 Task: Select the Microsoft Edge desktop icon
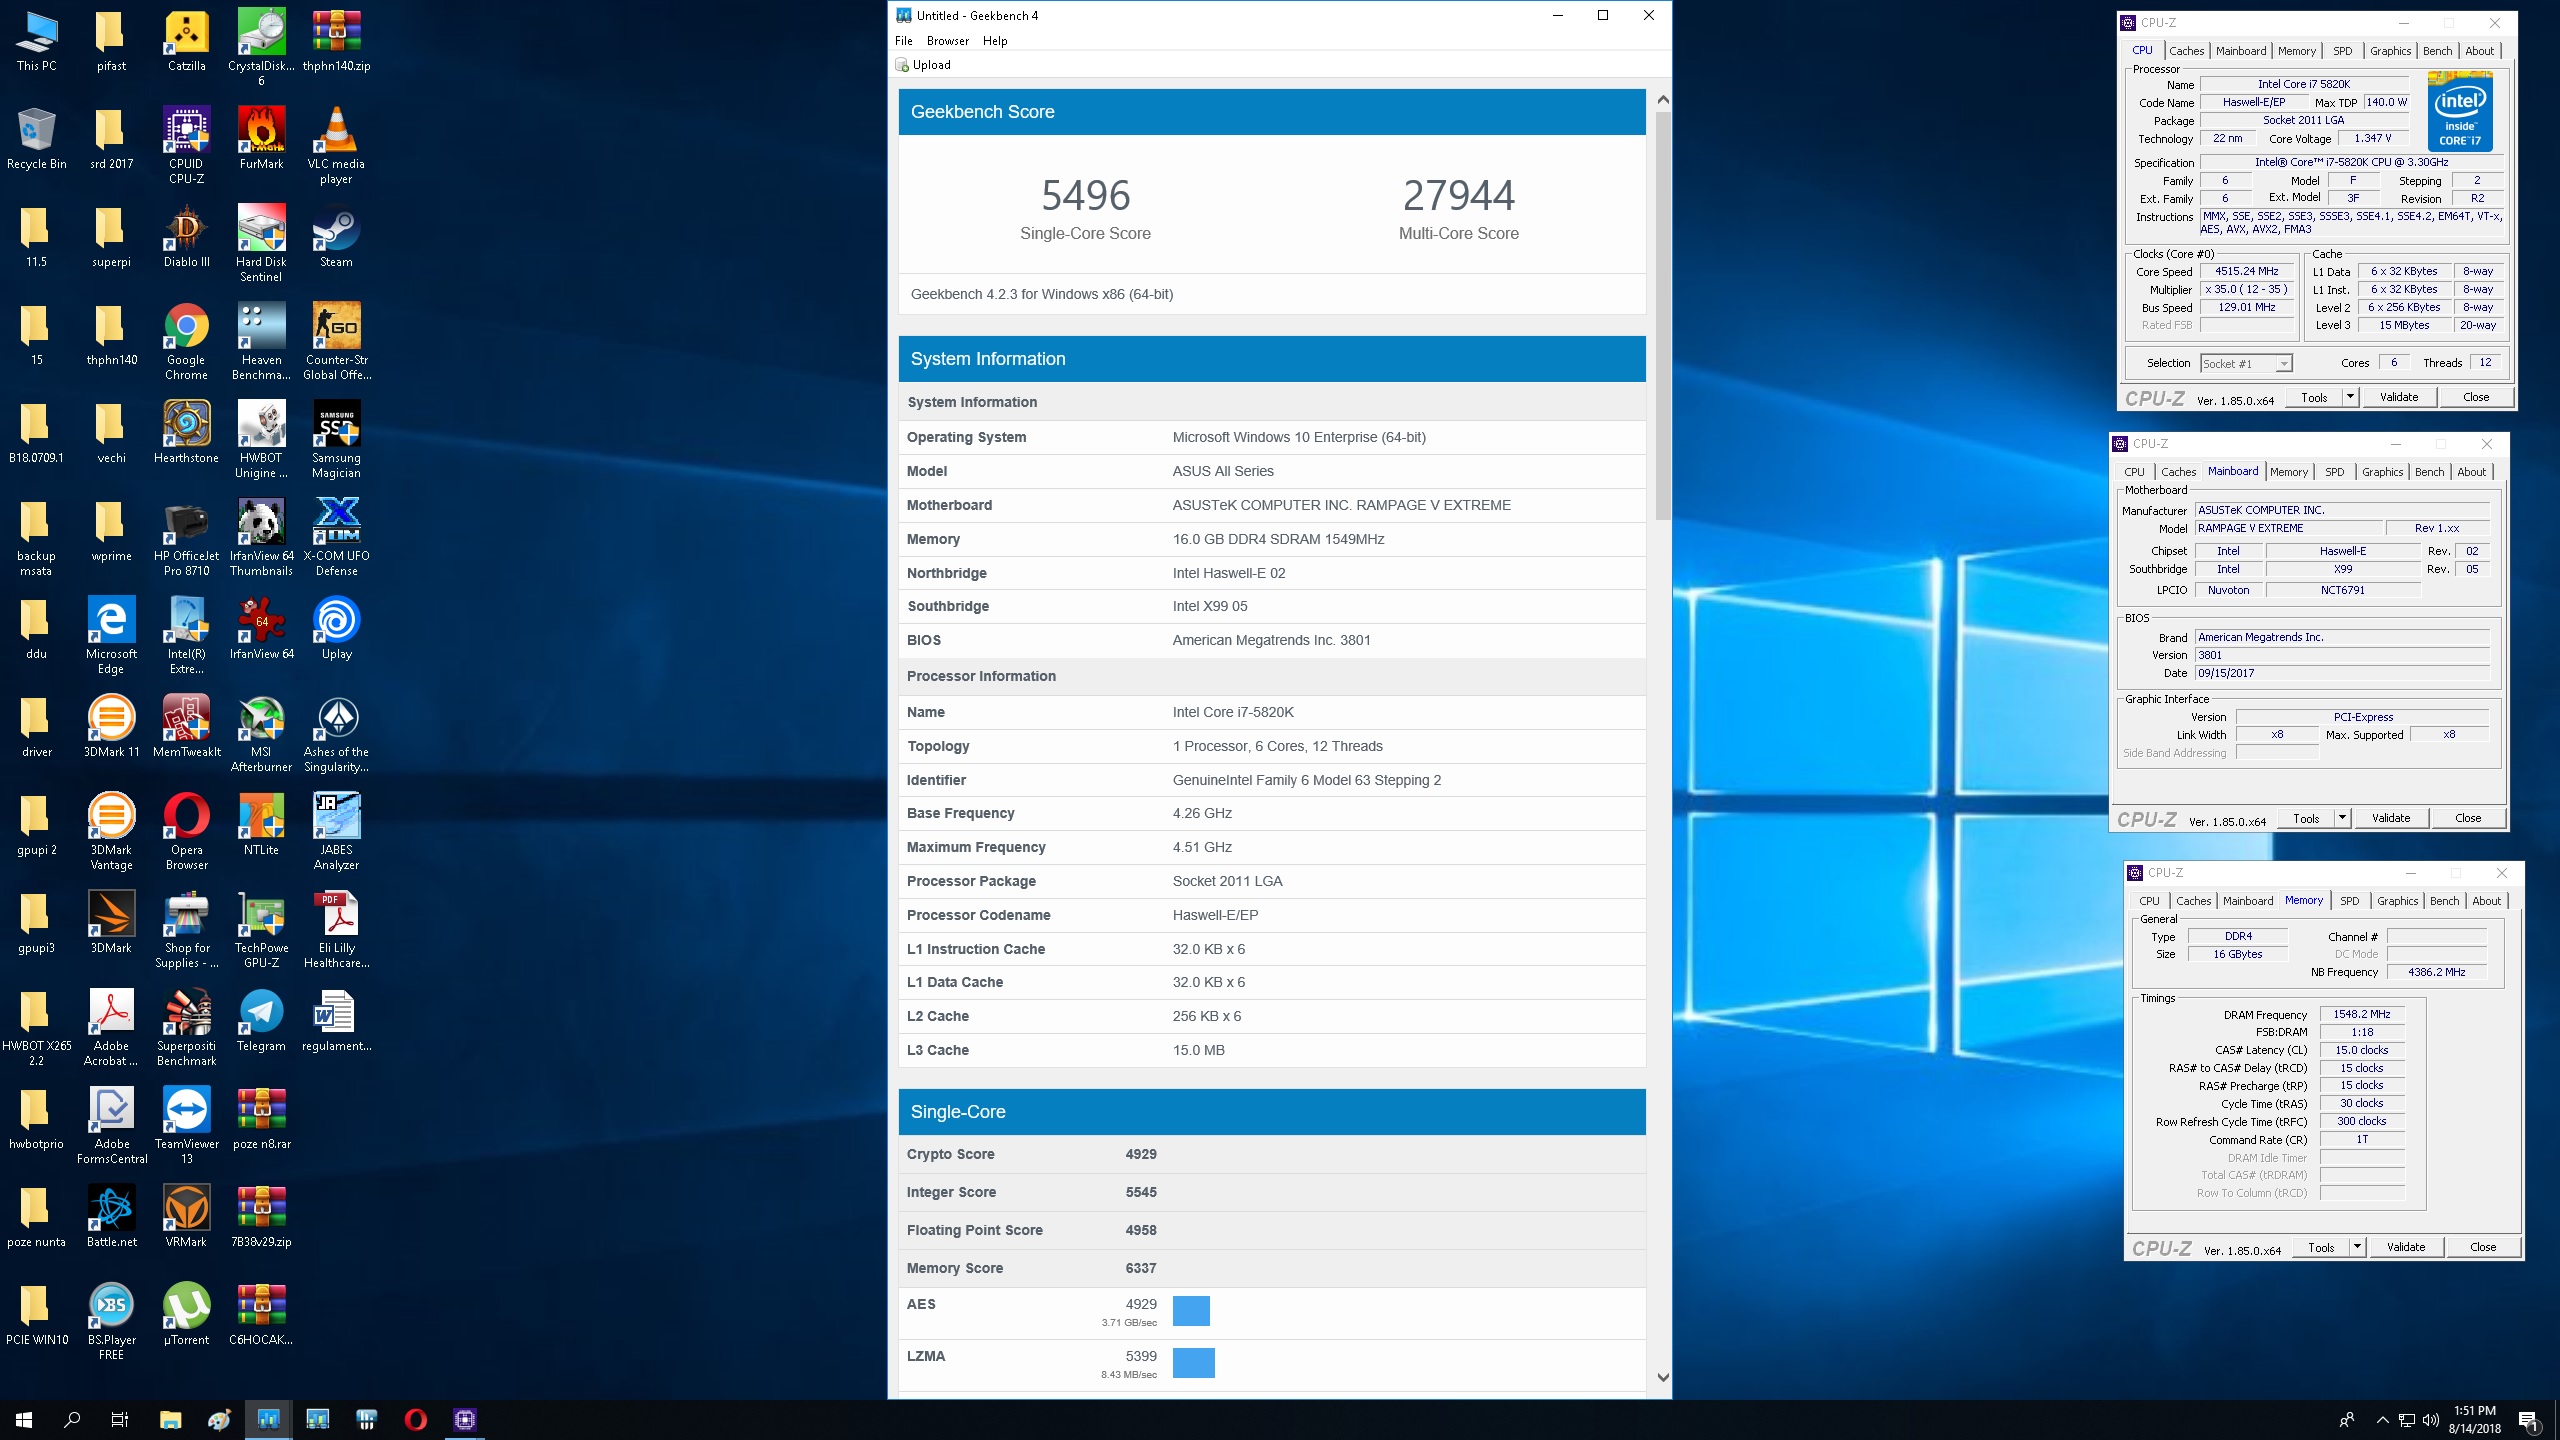pos(112,635)
